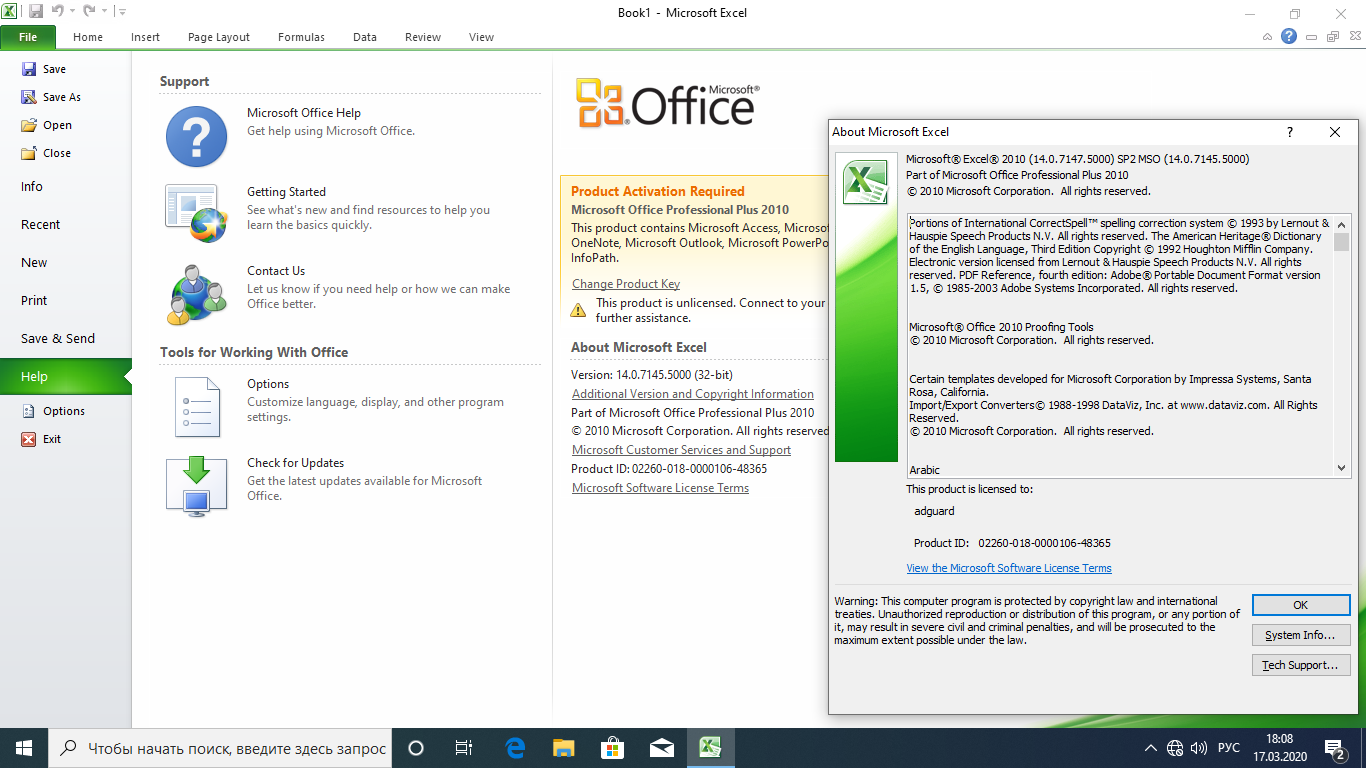Click the volume speaker tray icon
The height and width of the screenshot is (768, 1366).
(x=1200, y=748)
